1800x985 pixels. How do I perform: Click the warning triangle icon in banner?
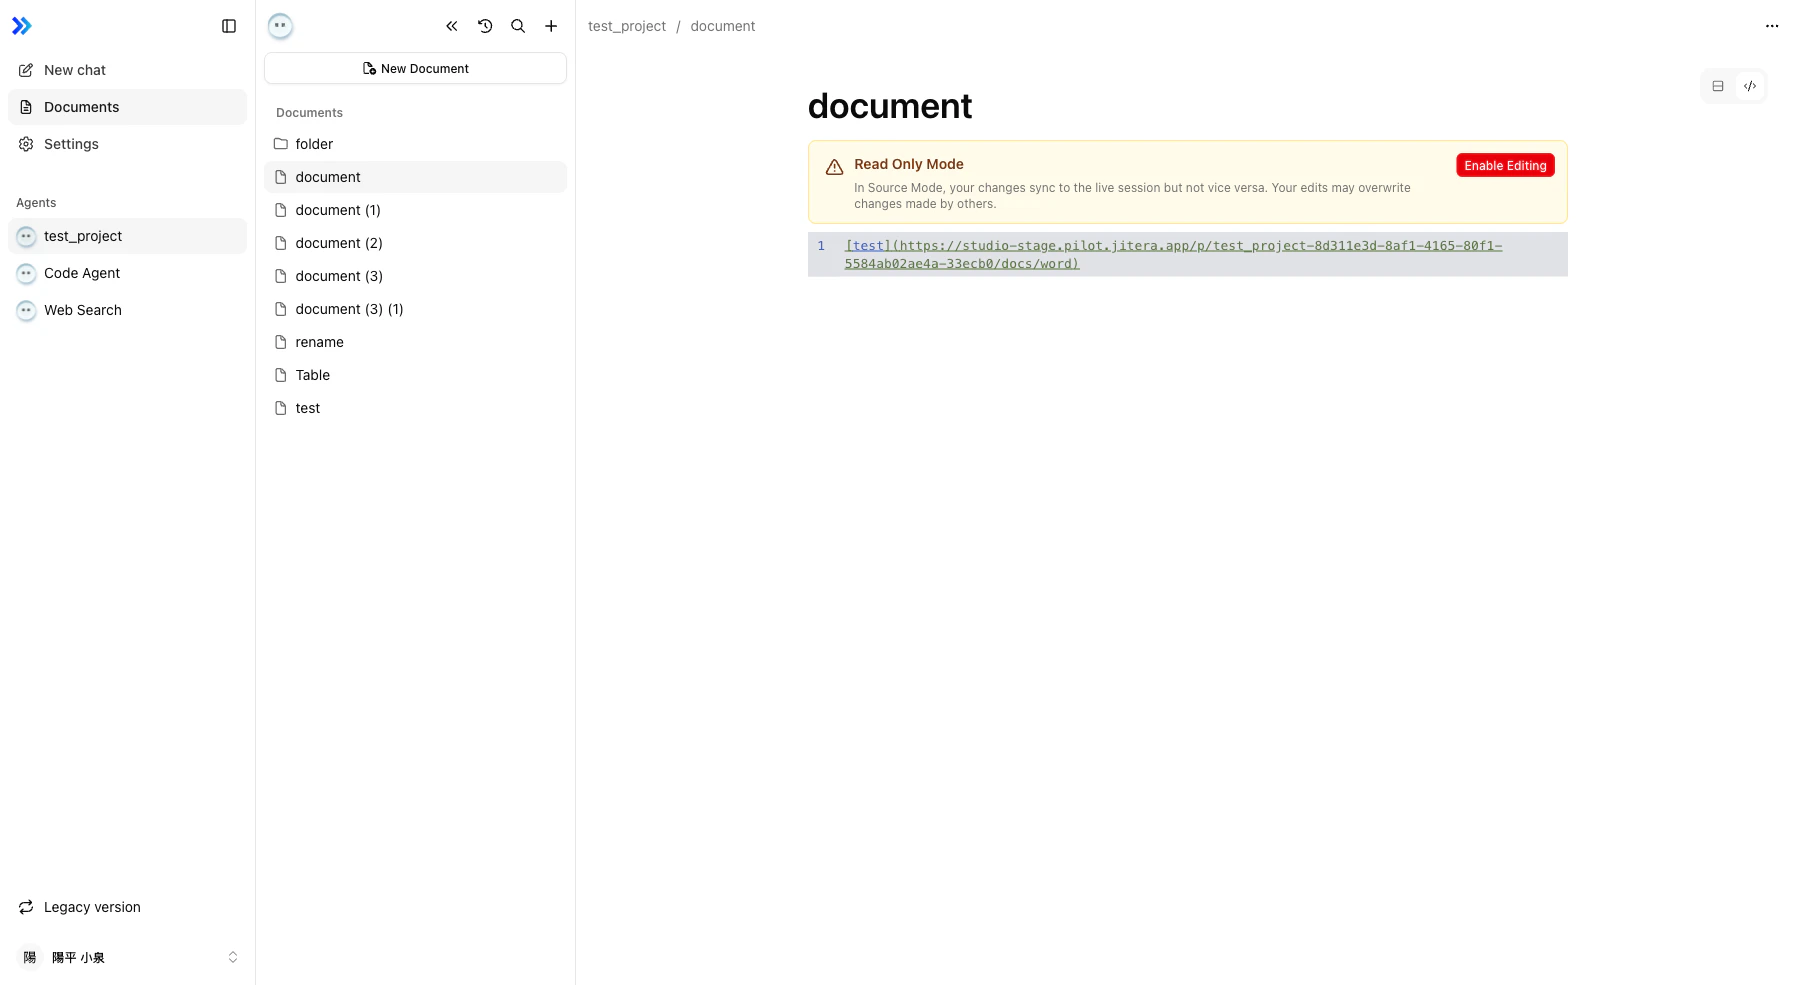pyautogui.click(x=834, y=167)
